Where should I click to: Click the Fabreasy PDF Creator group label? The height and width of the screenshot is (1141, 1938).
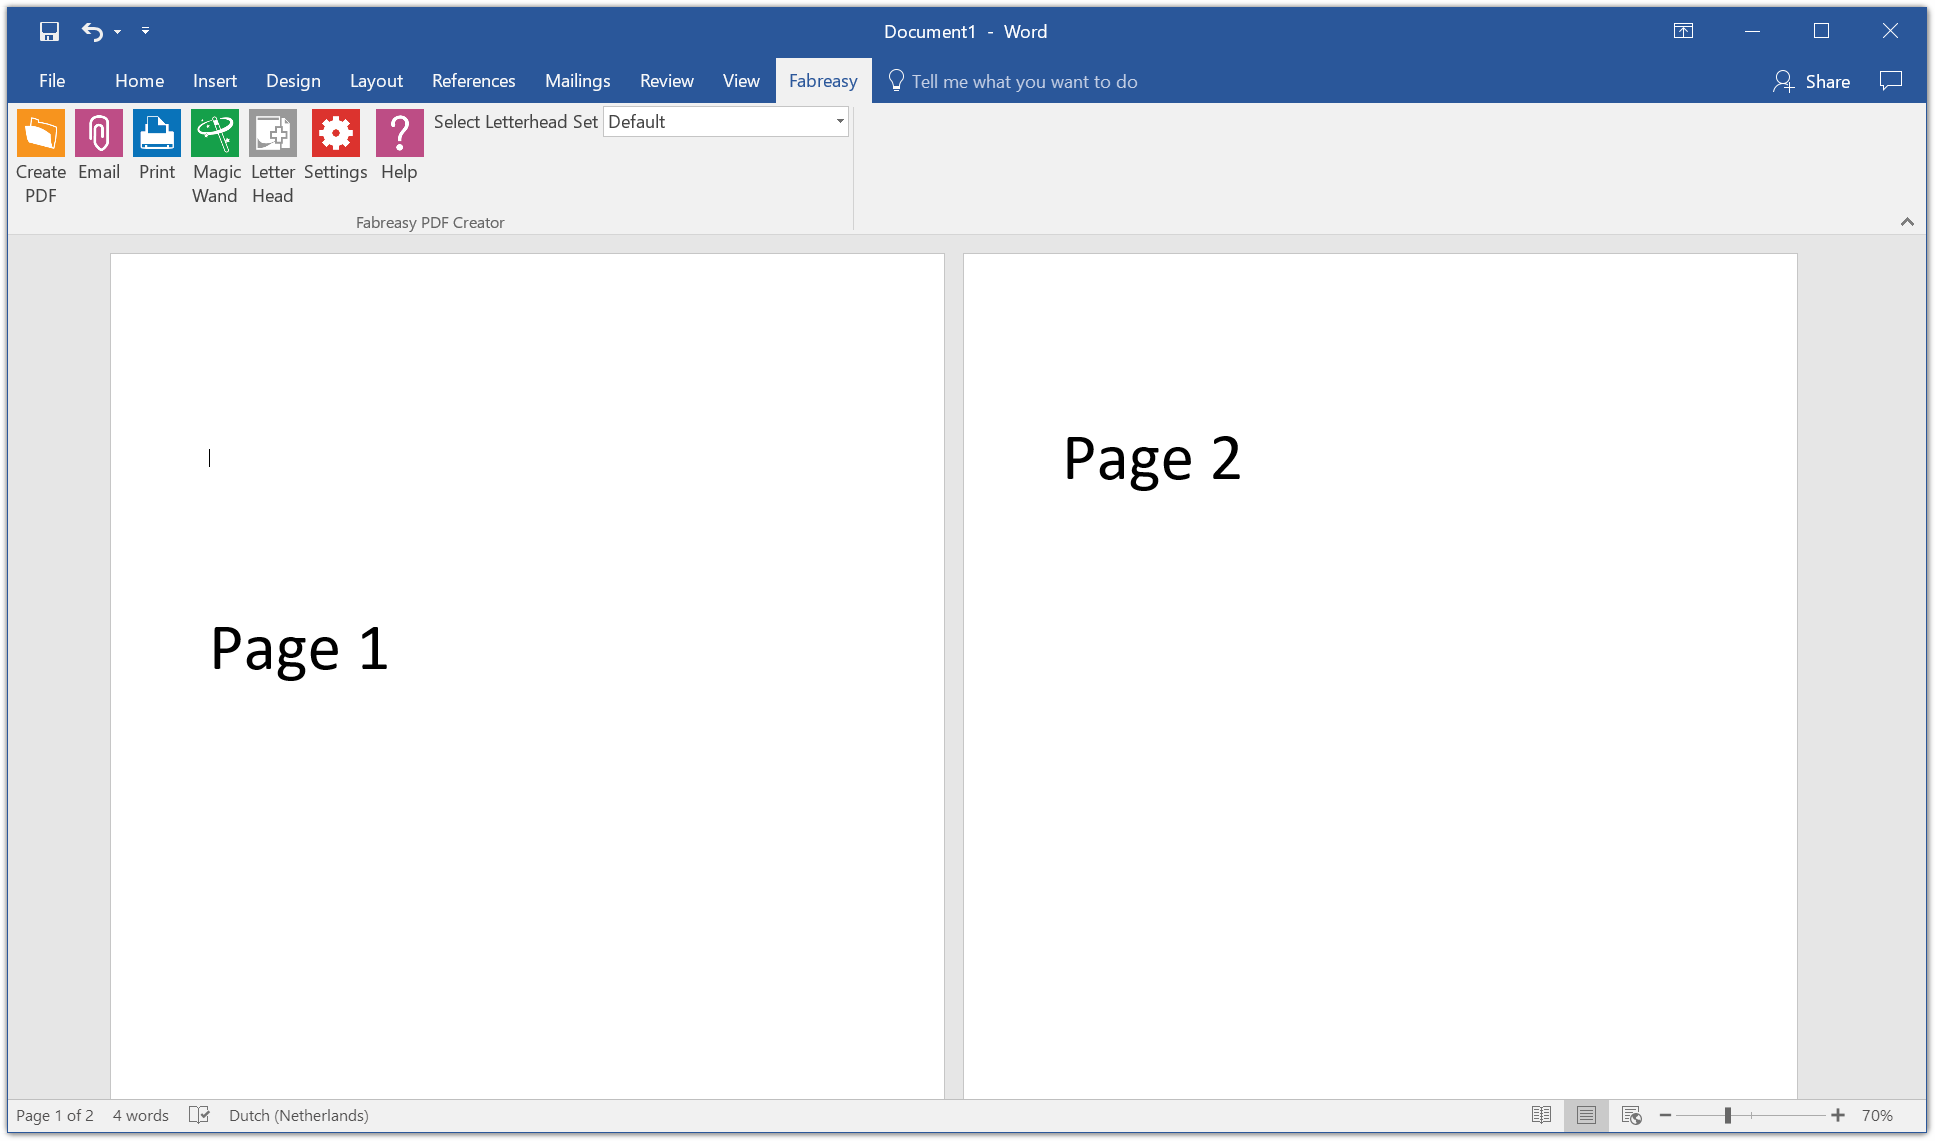tap(430, 223)
